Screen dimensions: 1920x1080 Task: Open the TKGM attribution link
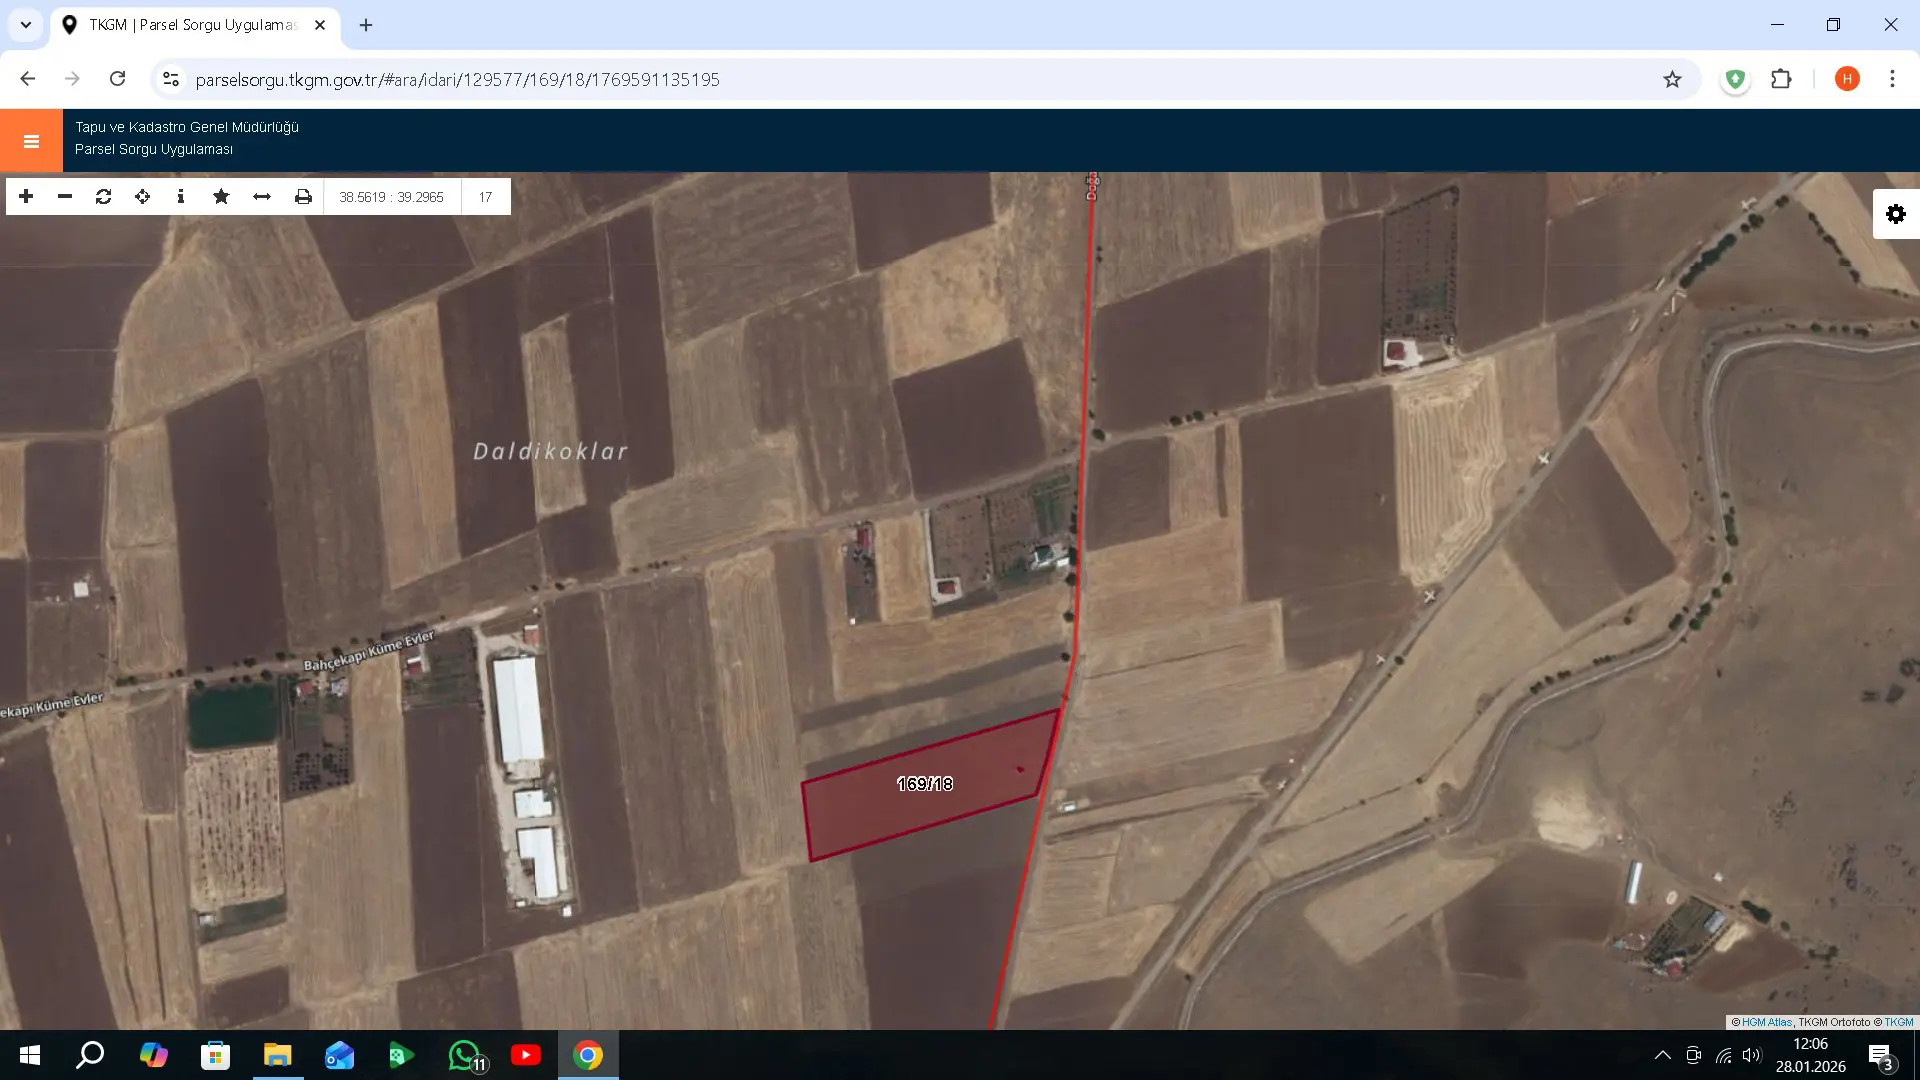(1899, 1022)
